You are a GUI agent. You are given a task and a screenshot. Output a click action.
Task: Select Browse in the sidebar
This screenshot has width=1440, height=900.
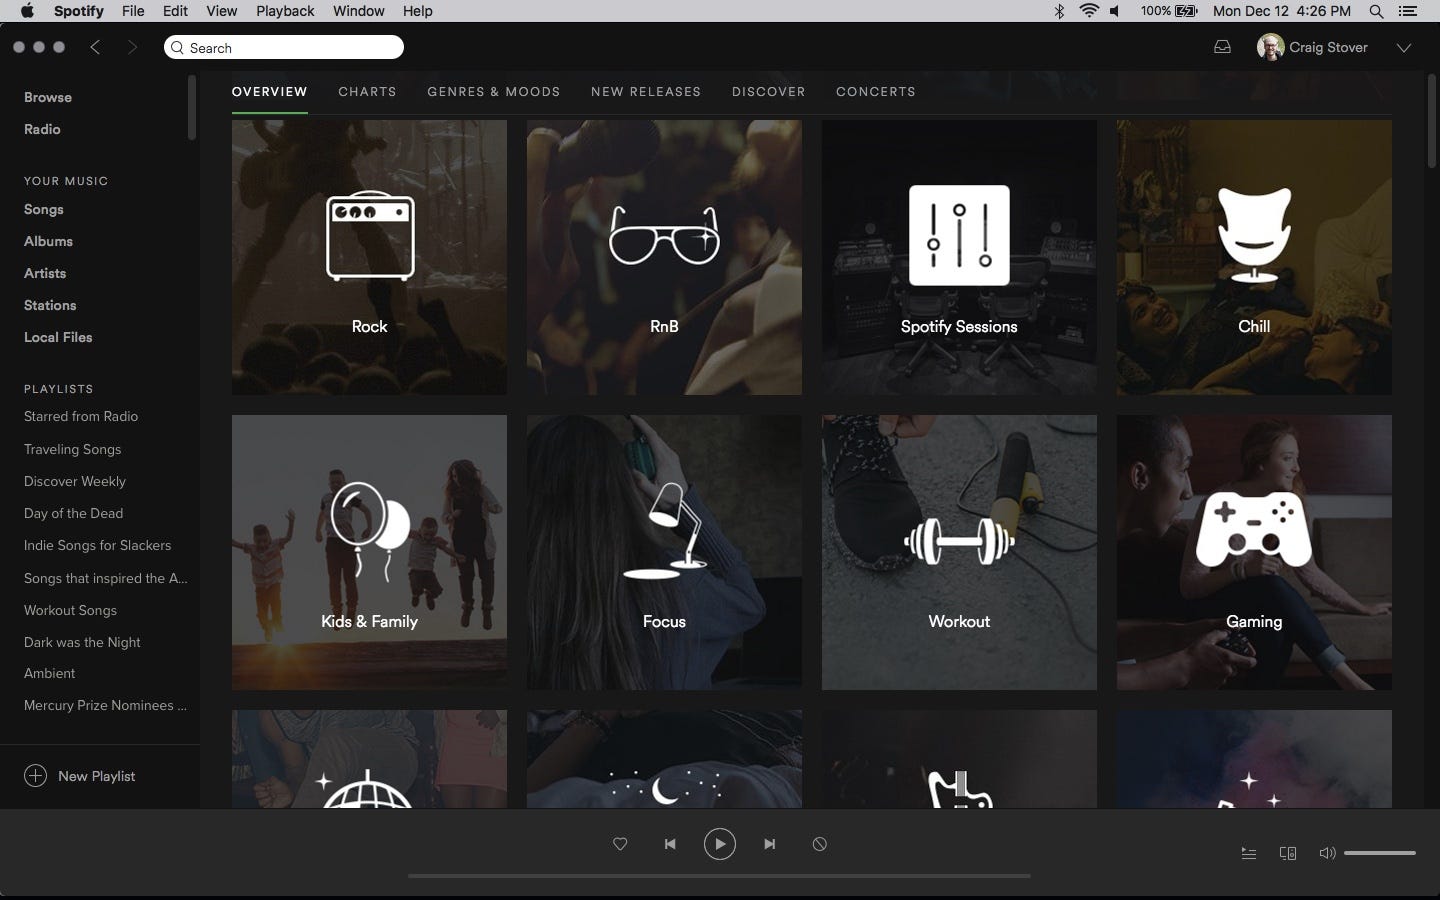point(48,97)
